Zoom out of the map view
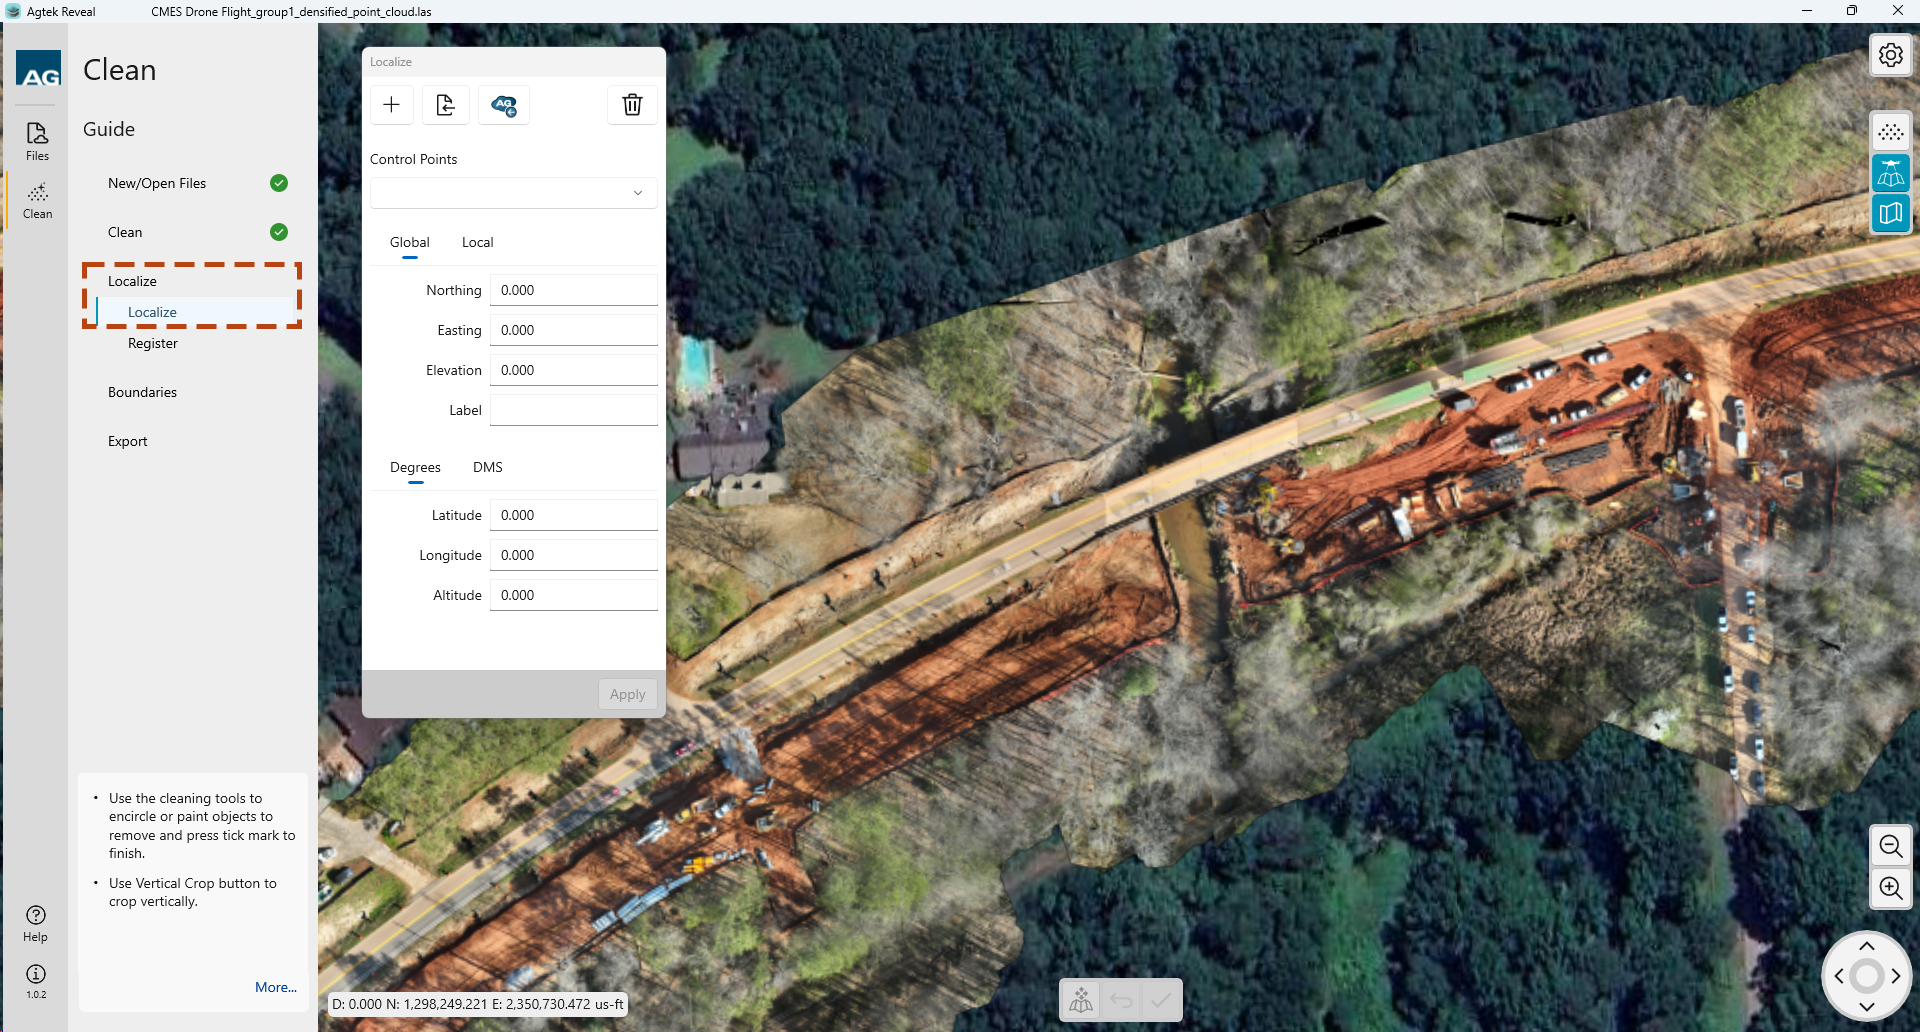 (1890, 847)
